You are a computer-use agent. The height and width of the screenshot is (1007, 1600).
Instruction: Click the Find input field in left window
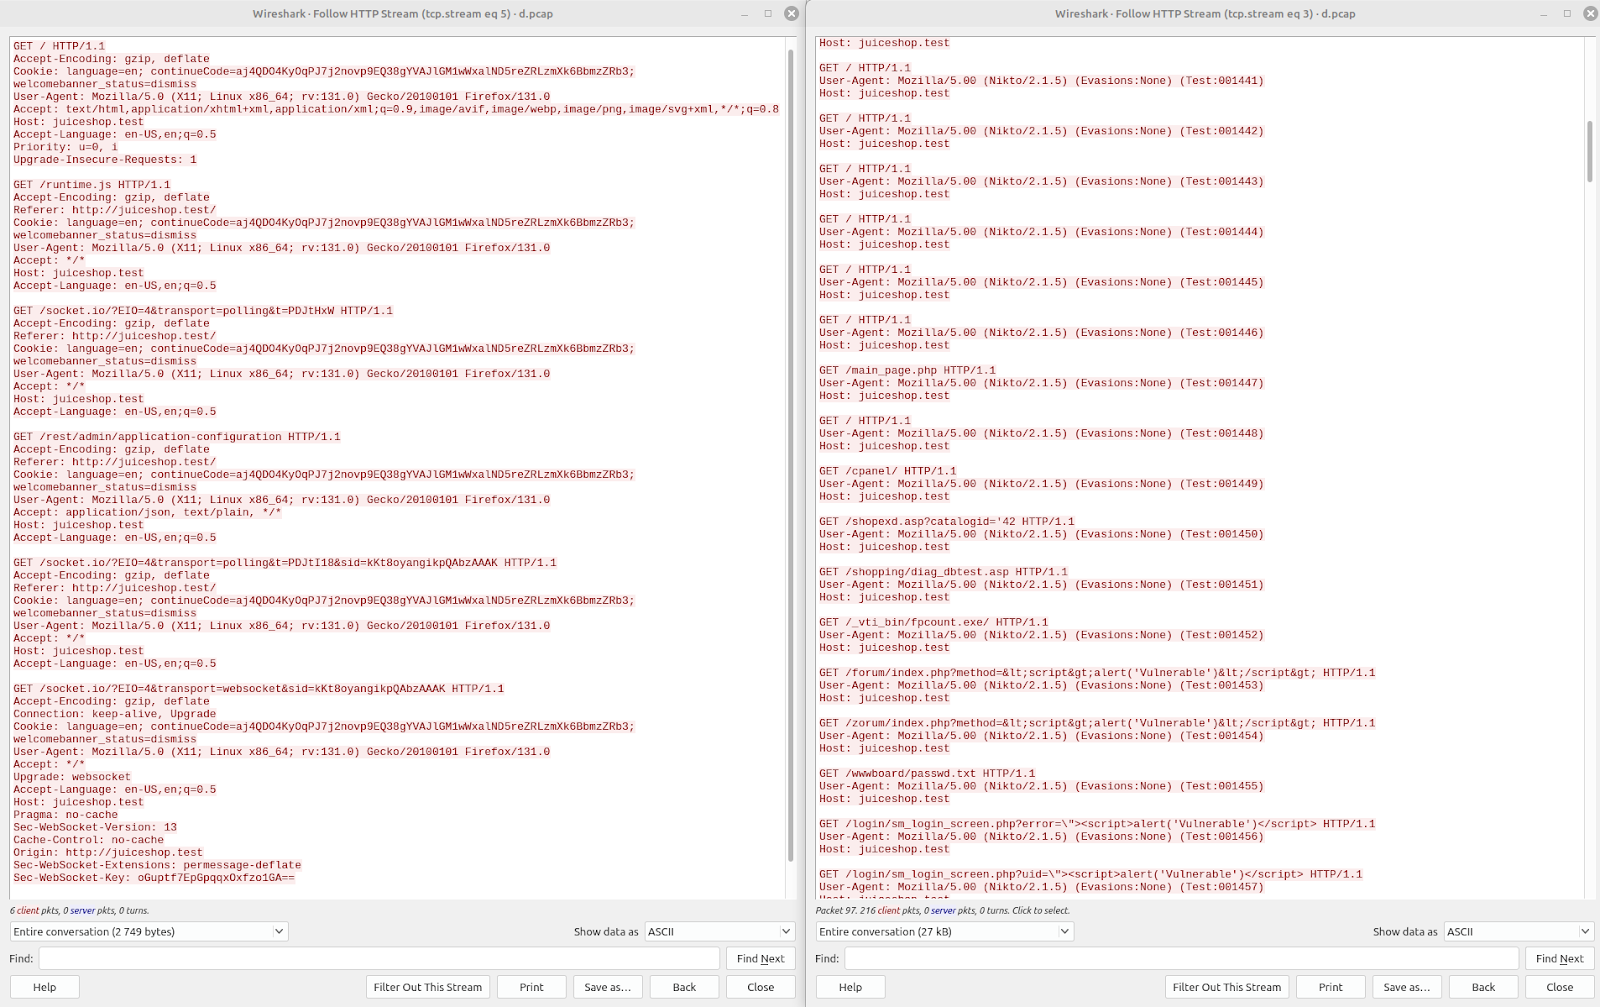[x=379, y=958]
